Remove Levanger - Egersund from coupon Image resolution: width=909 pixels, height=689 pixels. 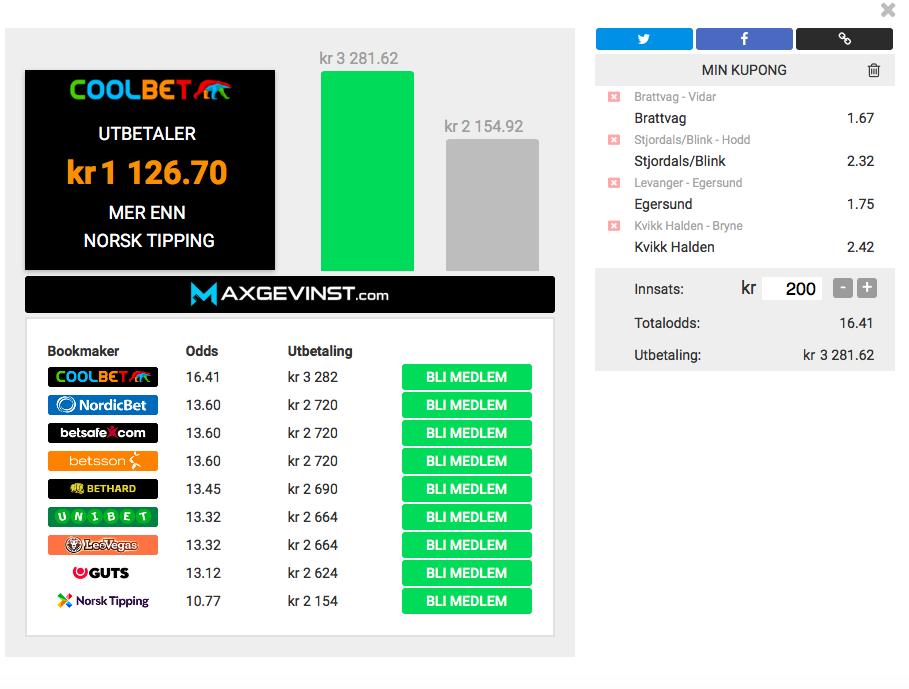614,183
